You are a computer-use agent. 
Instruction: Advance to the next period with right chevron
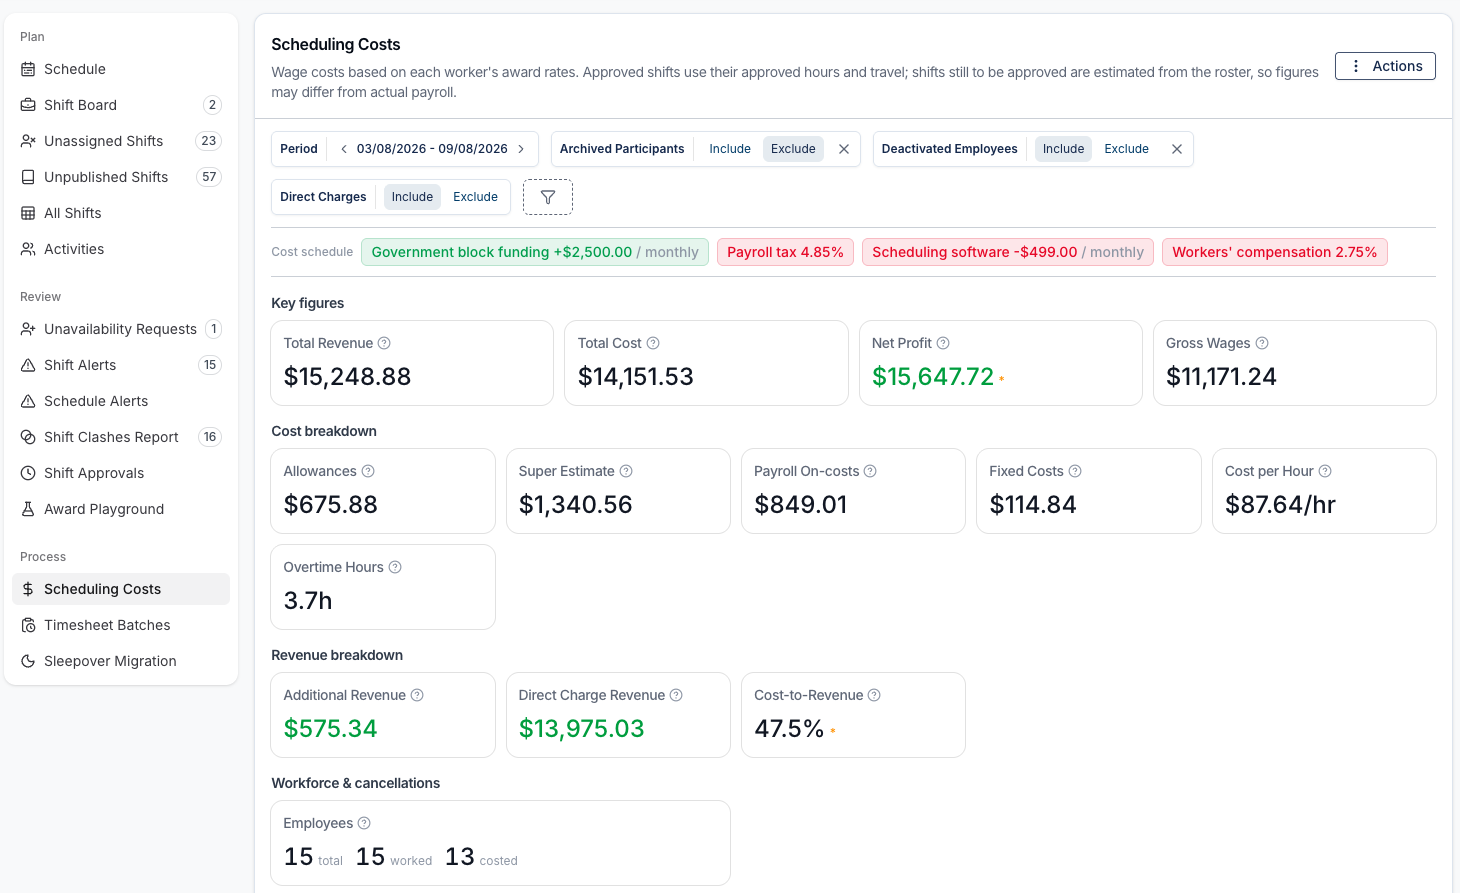coord(521,149)
